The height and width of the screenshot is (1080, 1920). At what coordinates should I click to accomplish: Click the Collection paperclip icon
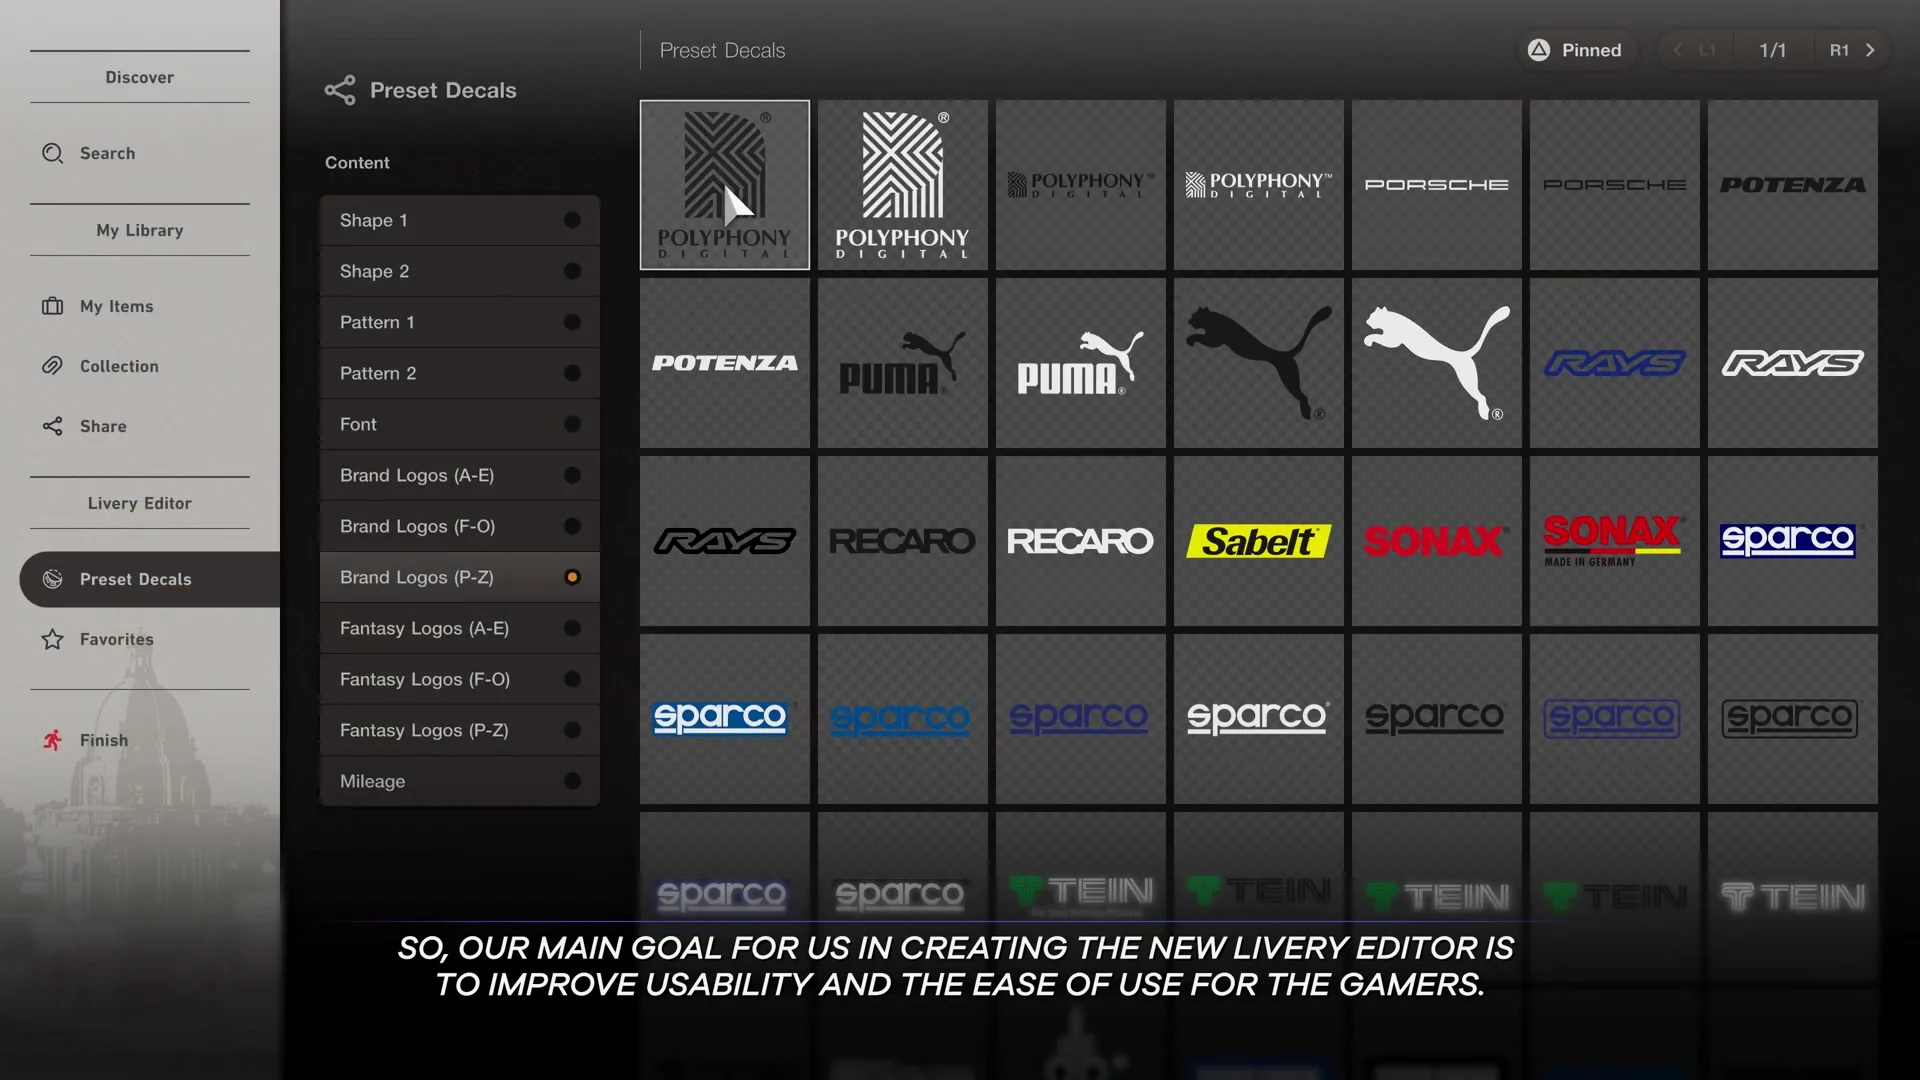coord(52,366)
